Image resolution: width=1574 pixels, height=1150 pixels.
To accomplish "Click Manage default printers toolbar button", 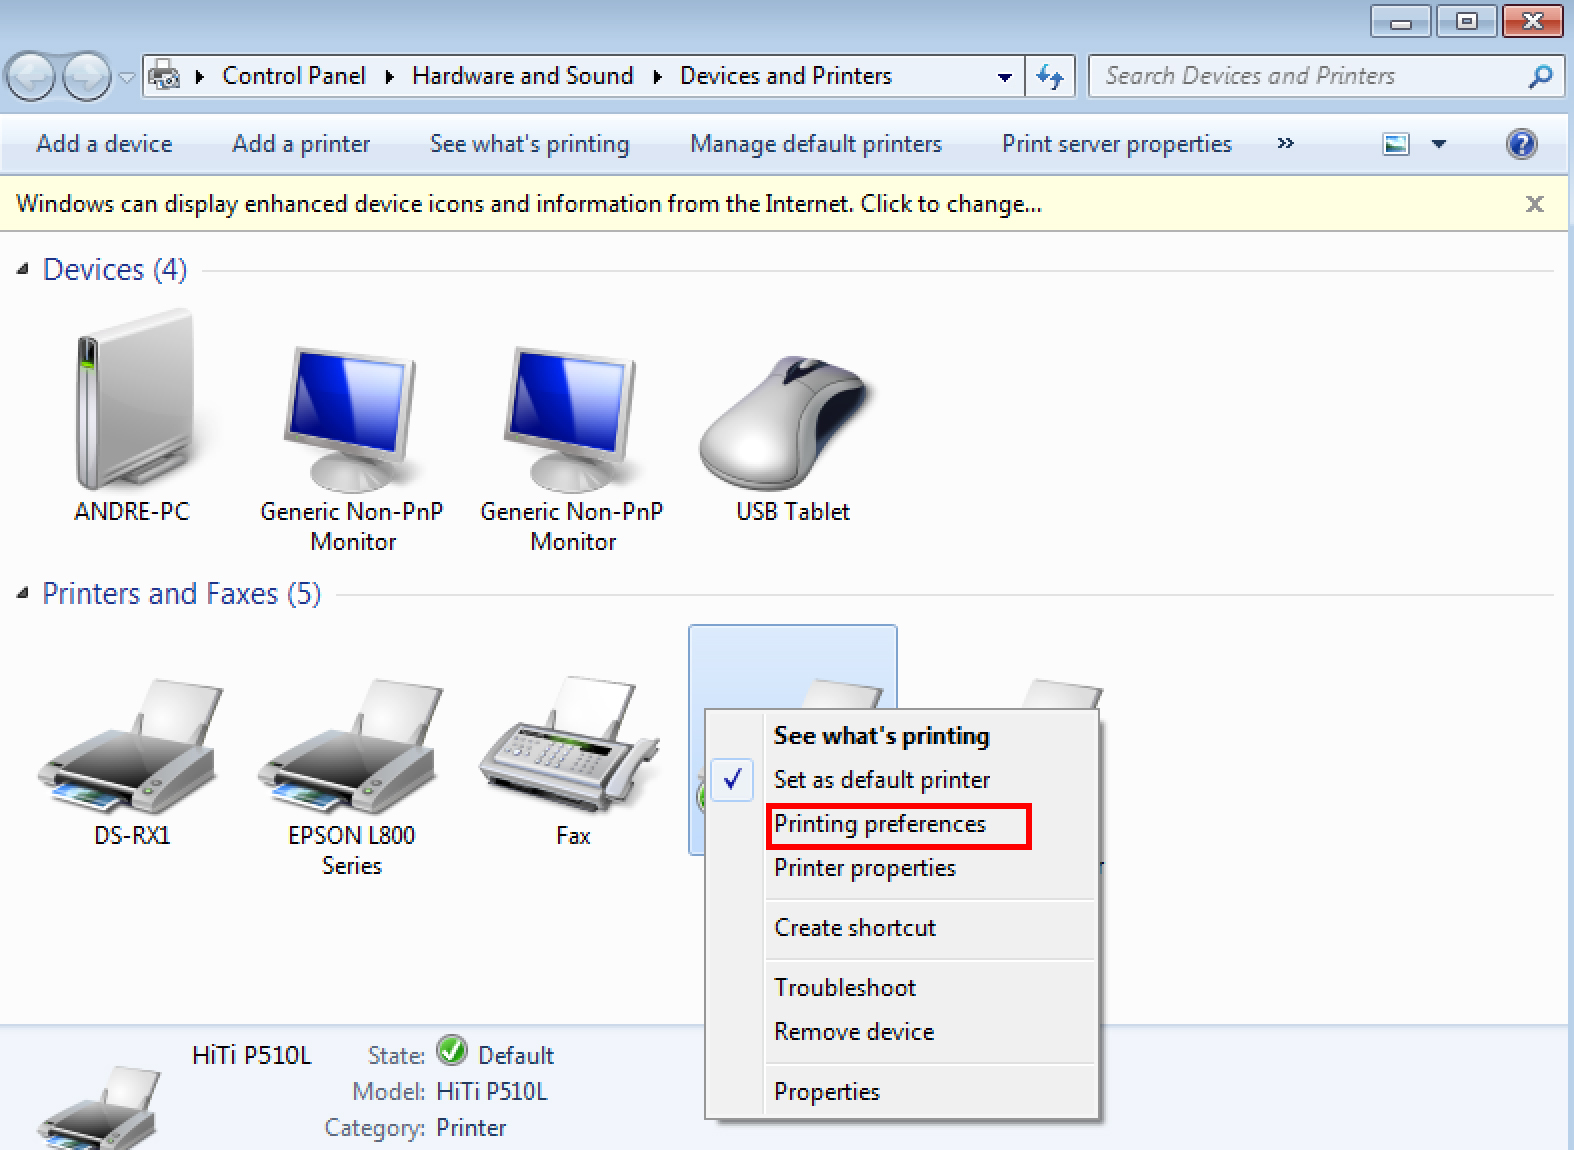I will [x=816, y=144].
